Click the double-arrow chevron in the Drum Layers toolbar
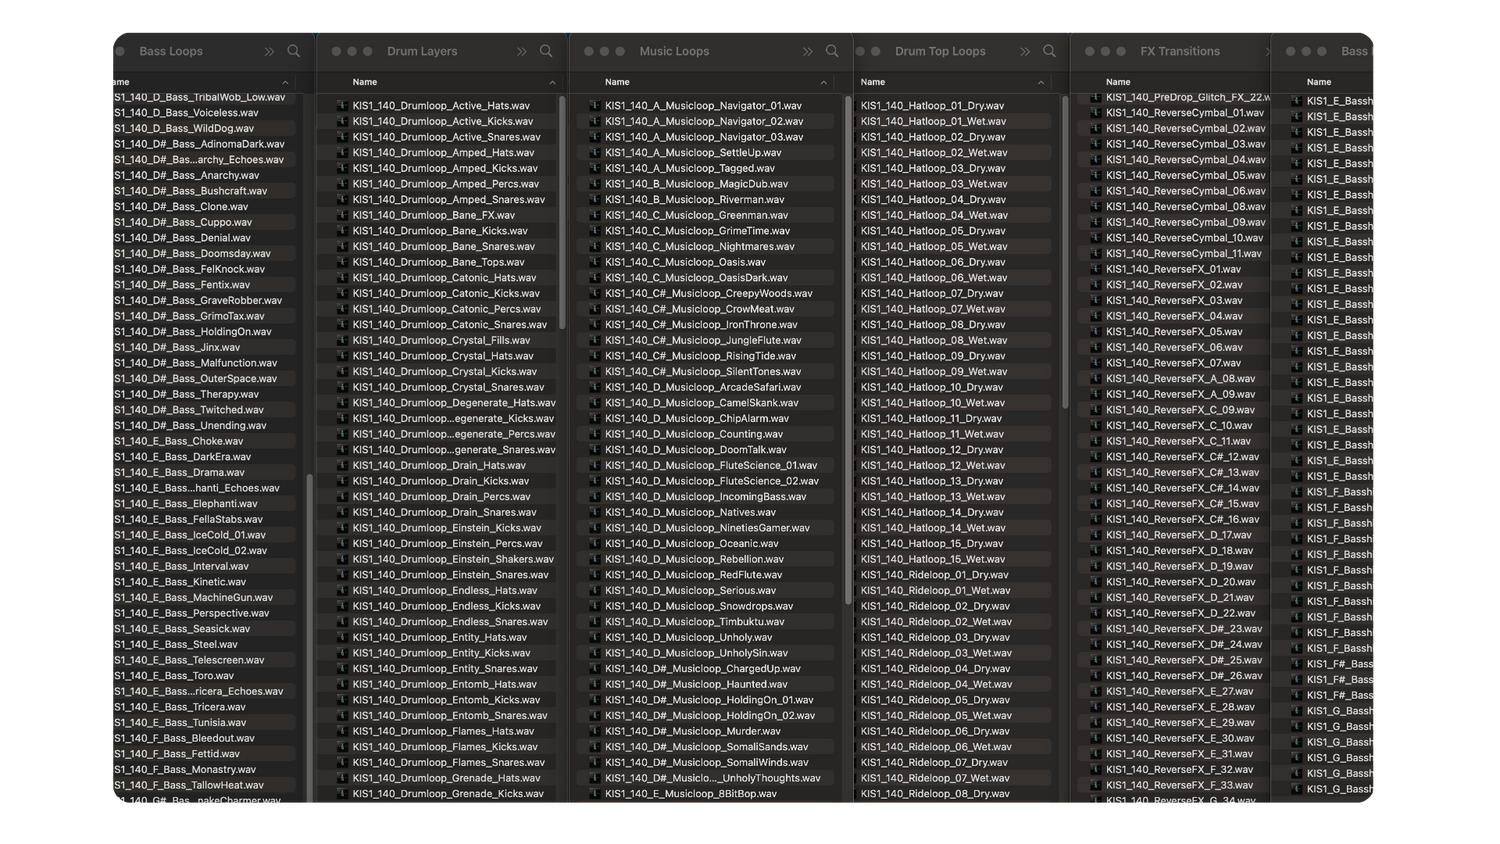The image size is (1500, 844). [521, 51]
